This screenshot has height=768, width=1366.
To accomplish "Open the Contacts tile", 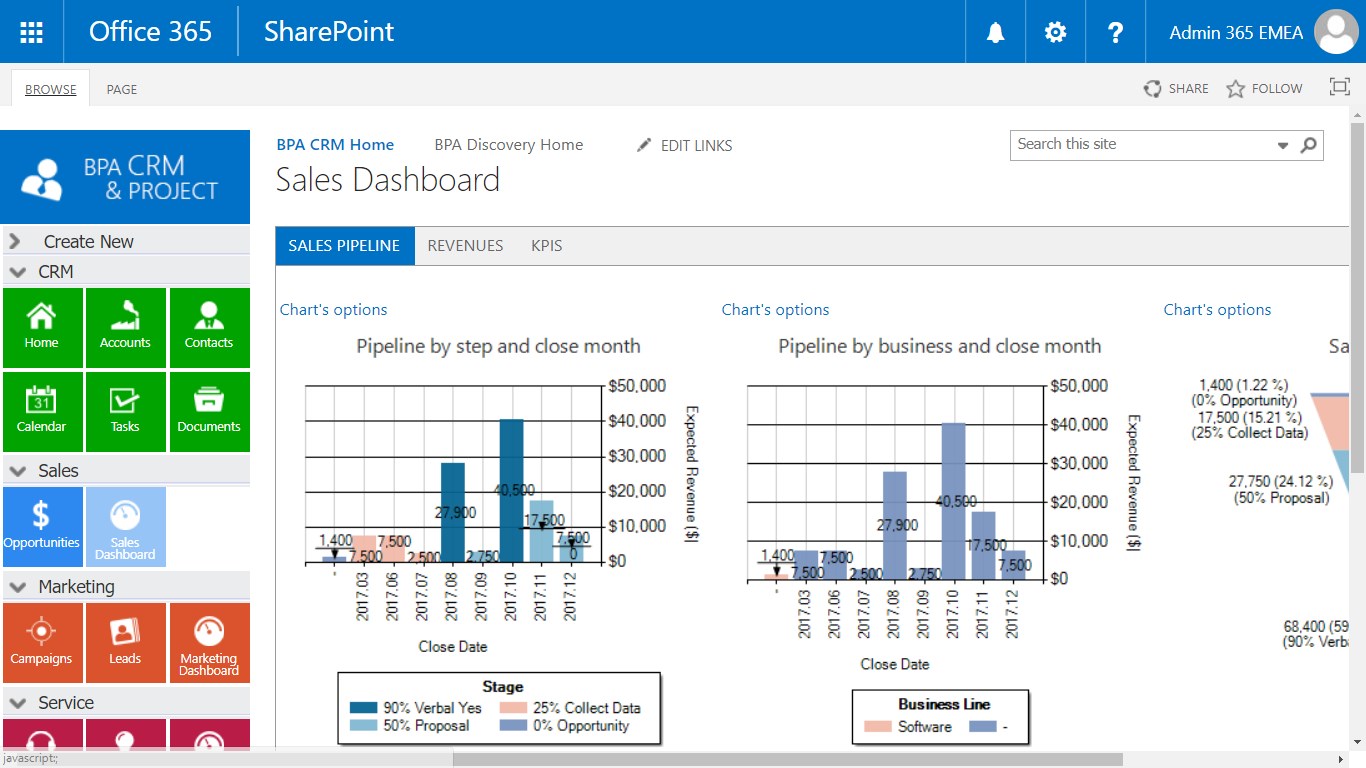I will coord(209,328).
